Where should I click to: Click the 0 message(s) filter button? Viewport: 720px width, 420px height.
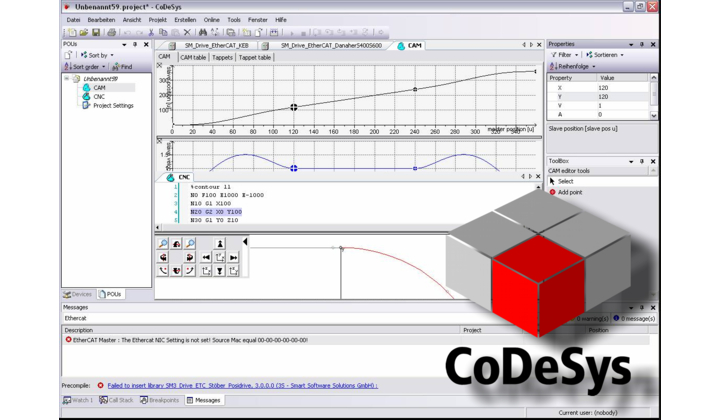pos(635,319)
